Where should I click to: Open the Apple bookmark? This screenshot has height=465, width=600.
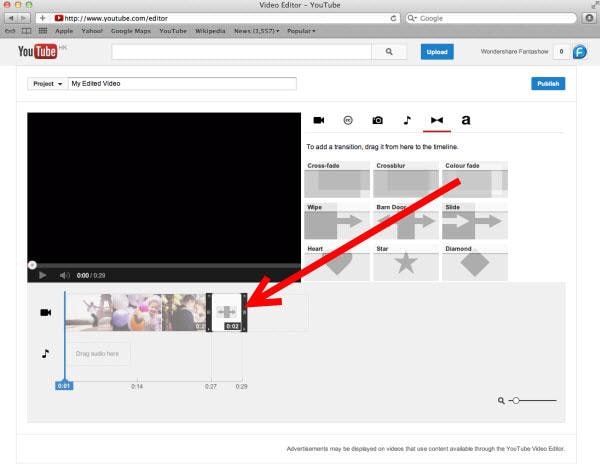coord(64,31)
